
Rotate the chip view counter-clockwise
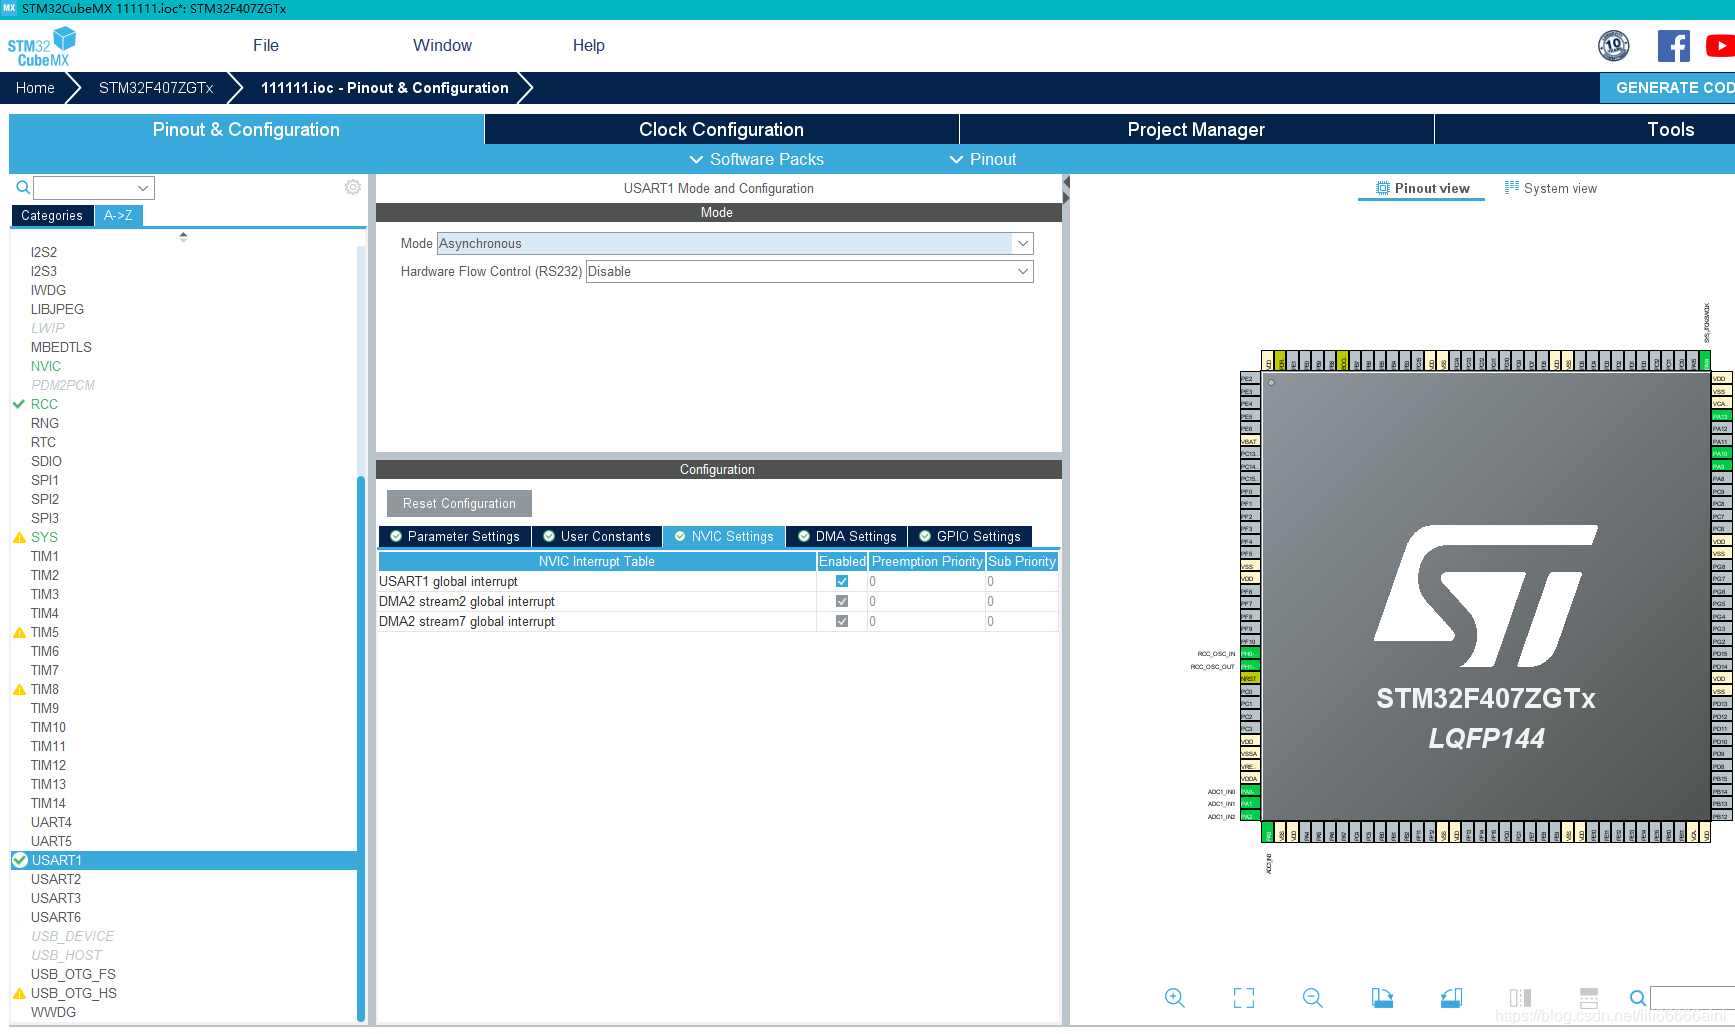click(x=1451, y=998)
